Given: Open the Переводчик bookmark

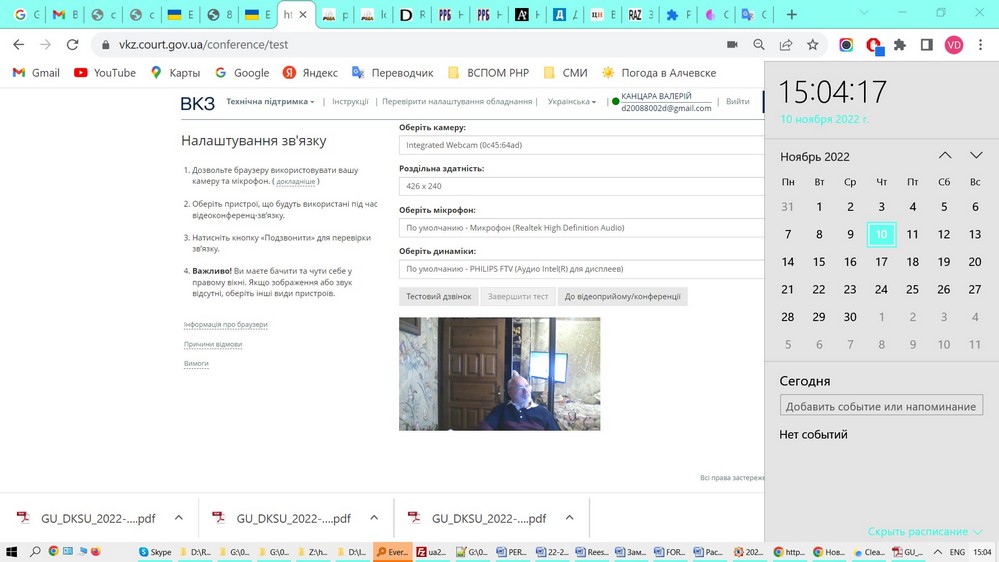Looking at the screenshot, I should 392,73.
